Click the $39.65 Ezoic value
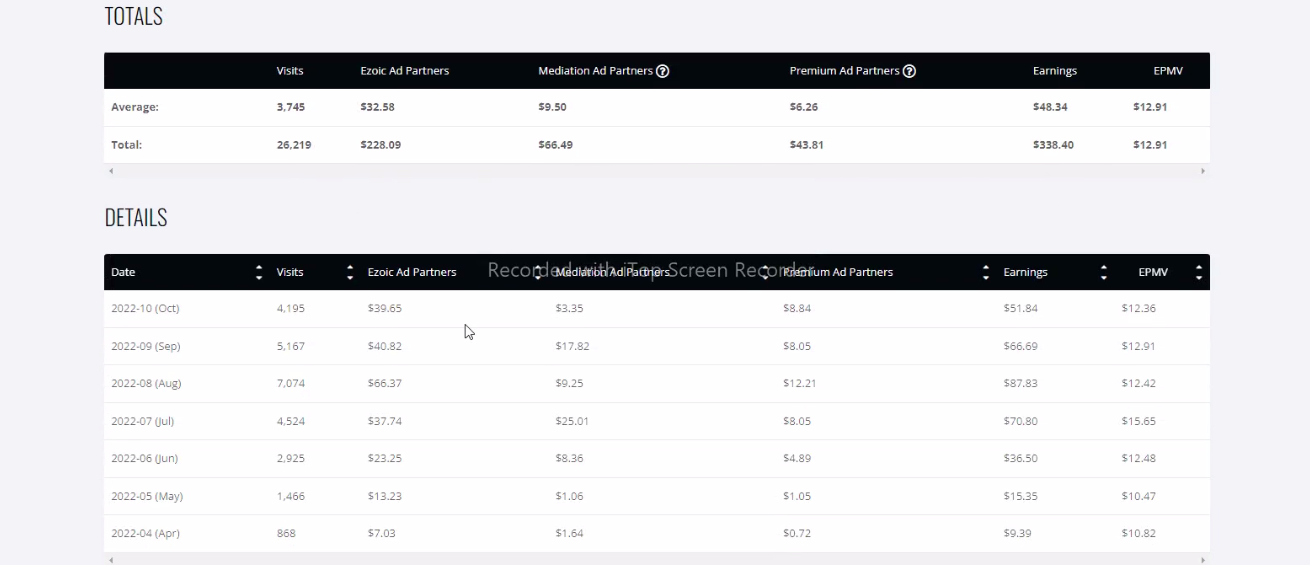The height and width of the screenshot is (565, 1310). [x=385, y=309]
